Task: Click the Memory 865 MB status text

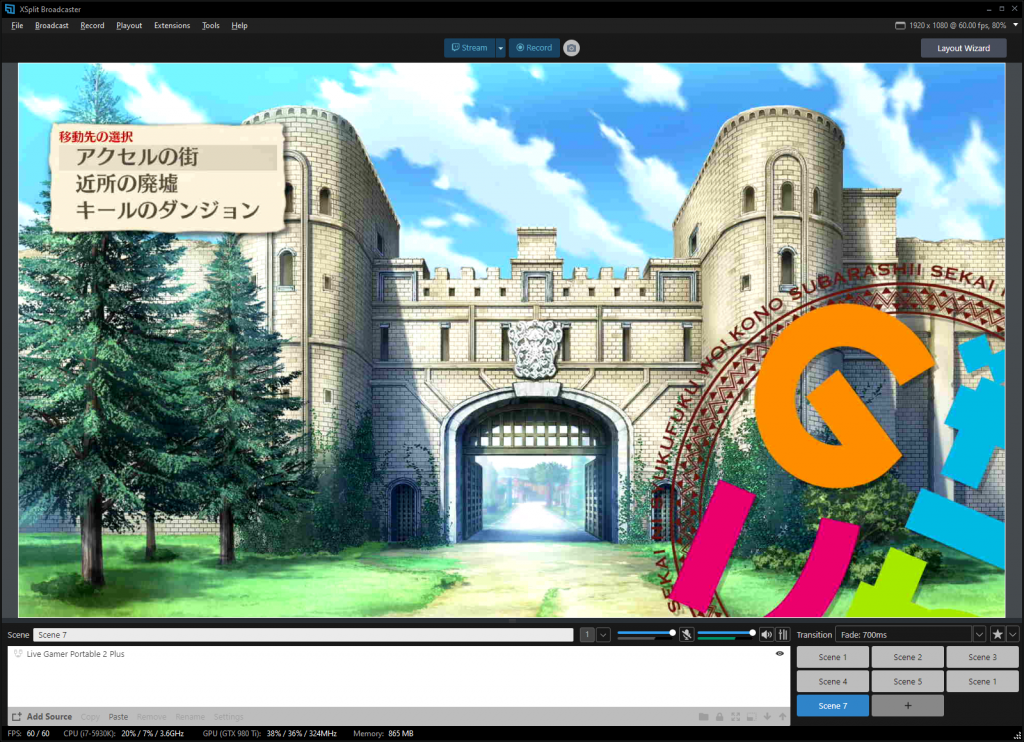Action: pyautogui.click(x=383, y=734)
